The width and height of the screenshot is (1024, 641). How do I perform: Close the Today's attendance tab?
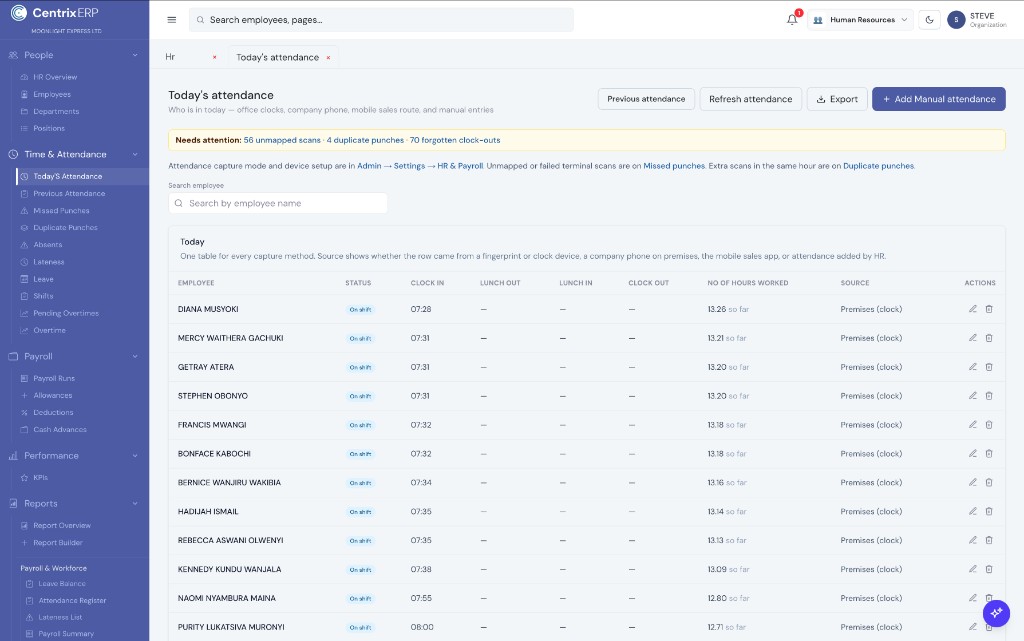click(x=328, y=57)
